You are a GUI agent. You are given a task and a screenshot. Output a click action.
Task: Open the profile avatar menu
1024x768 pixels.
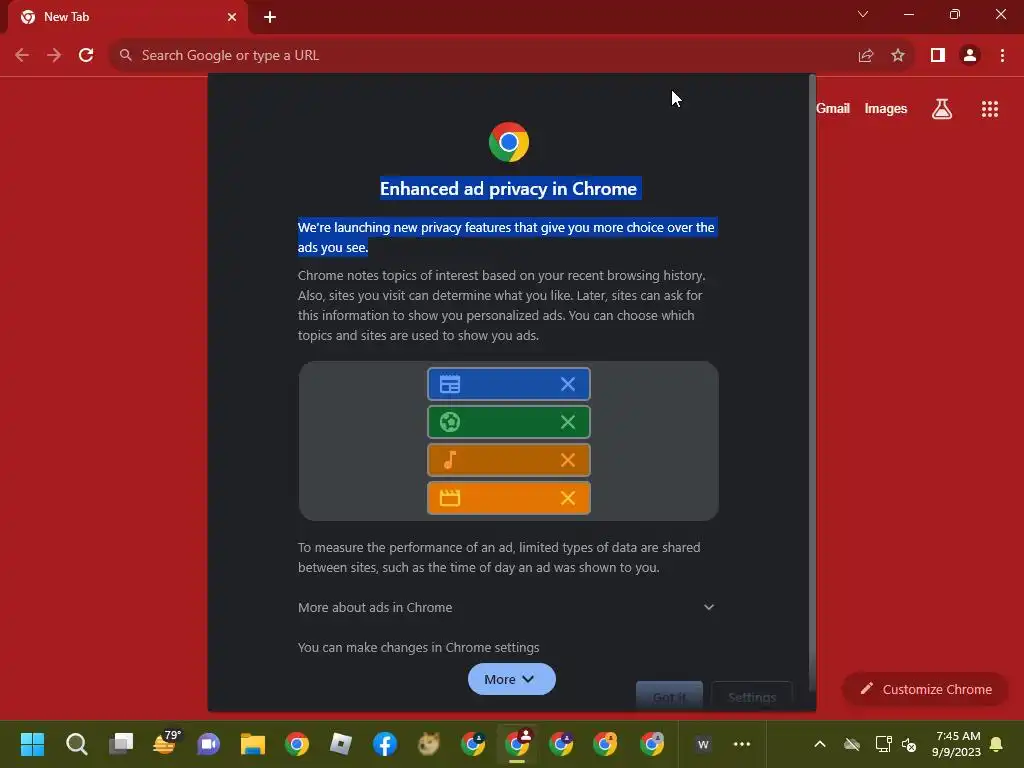[970, 56]
